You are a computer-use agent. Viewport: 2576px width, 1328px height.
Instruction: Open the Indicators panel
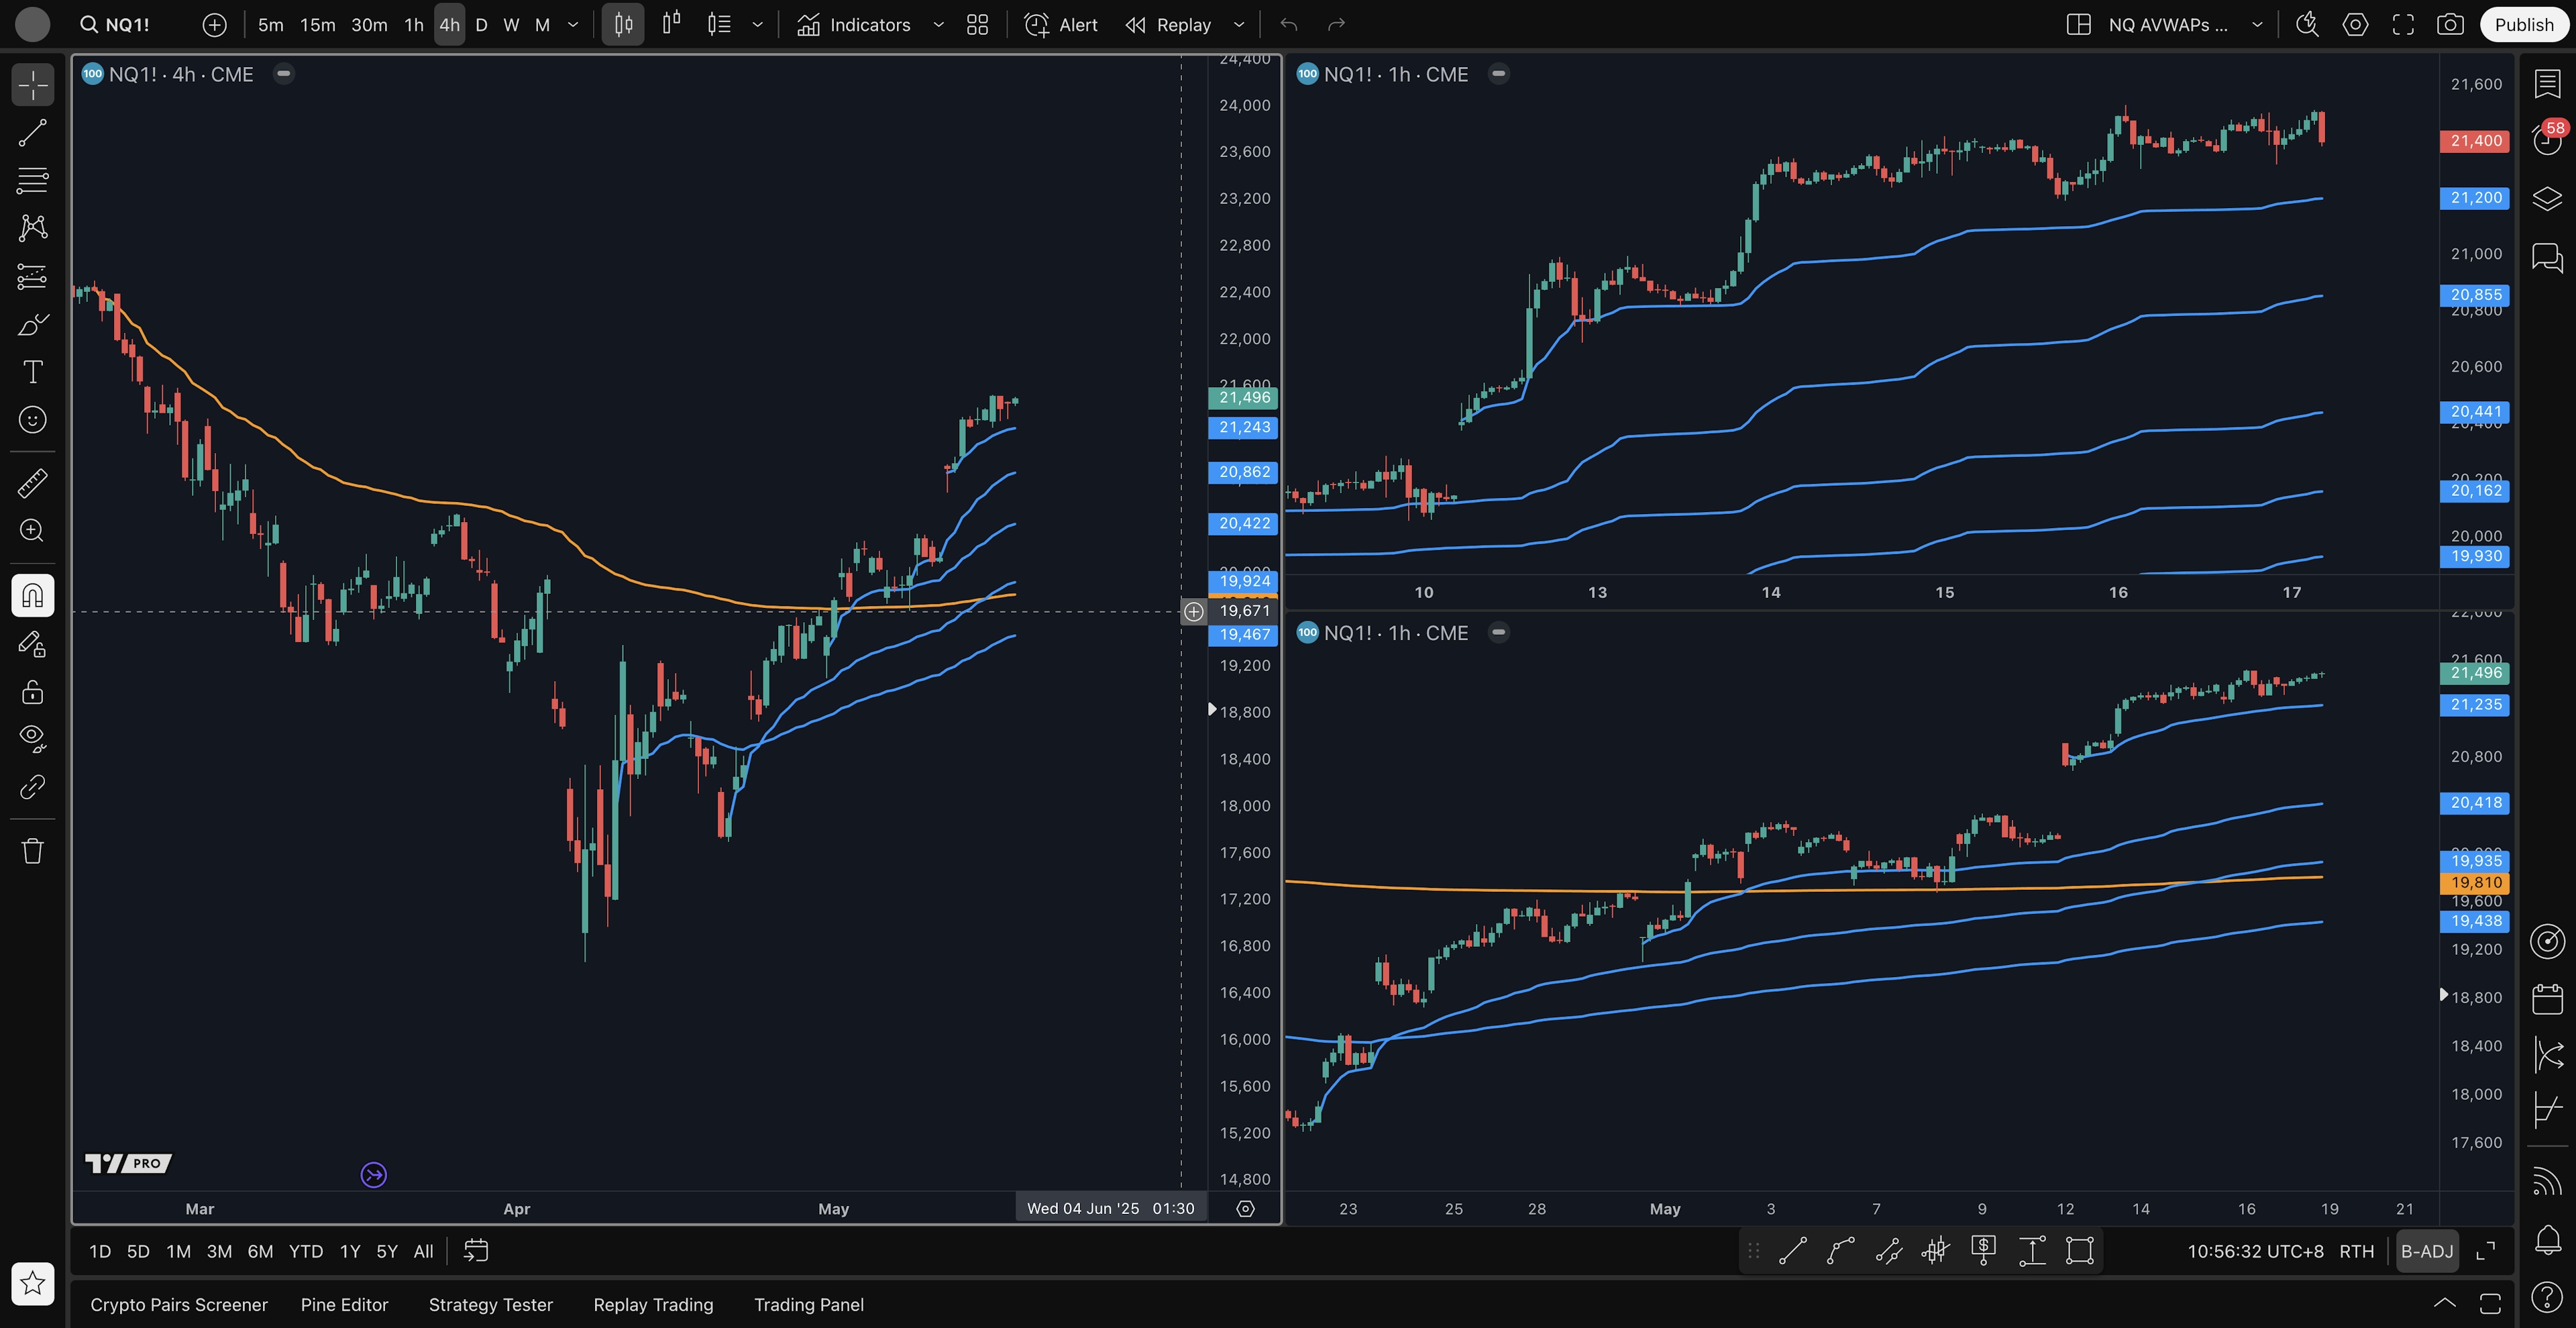click(x=854, y=25)
